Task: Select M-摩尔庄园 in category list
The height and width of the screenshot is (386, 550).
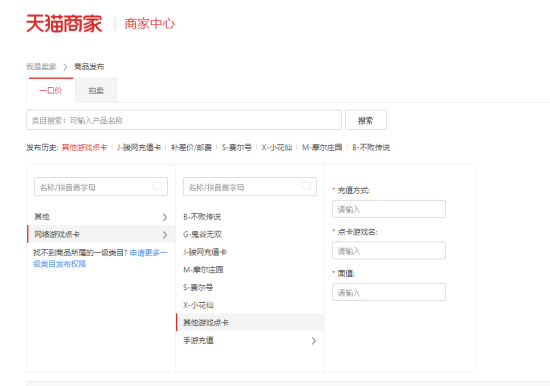Action: point(203,270)
